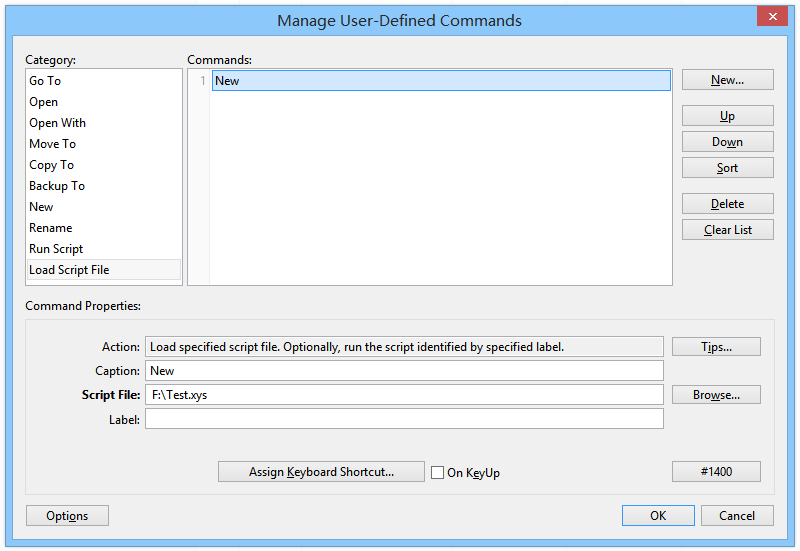Browse for a script file

[x=716, y=395]
